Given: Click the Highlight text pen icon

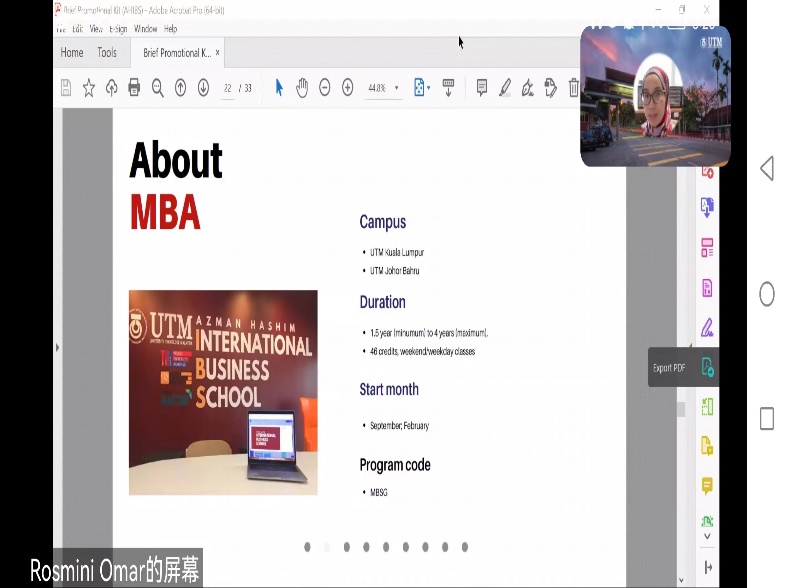Looking at the screenshot, I should tap(505, 88).
